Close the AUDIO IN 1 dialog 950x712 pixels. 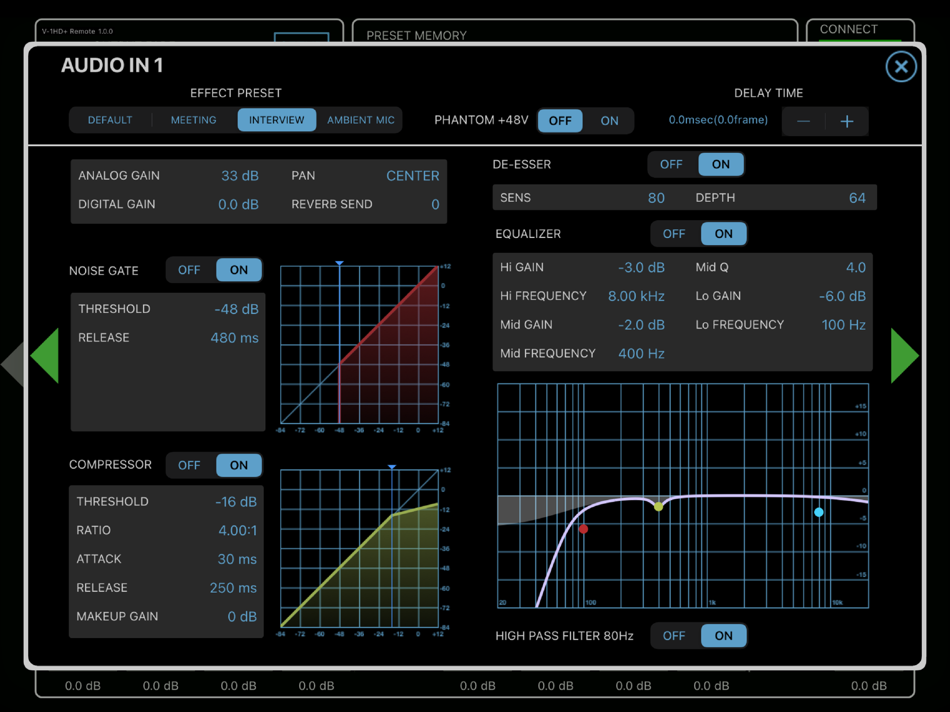point(901,67)
